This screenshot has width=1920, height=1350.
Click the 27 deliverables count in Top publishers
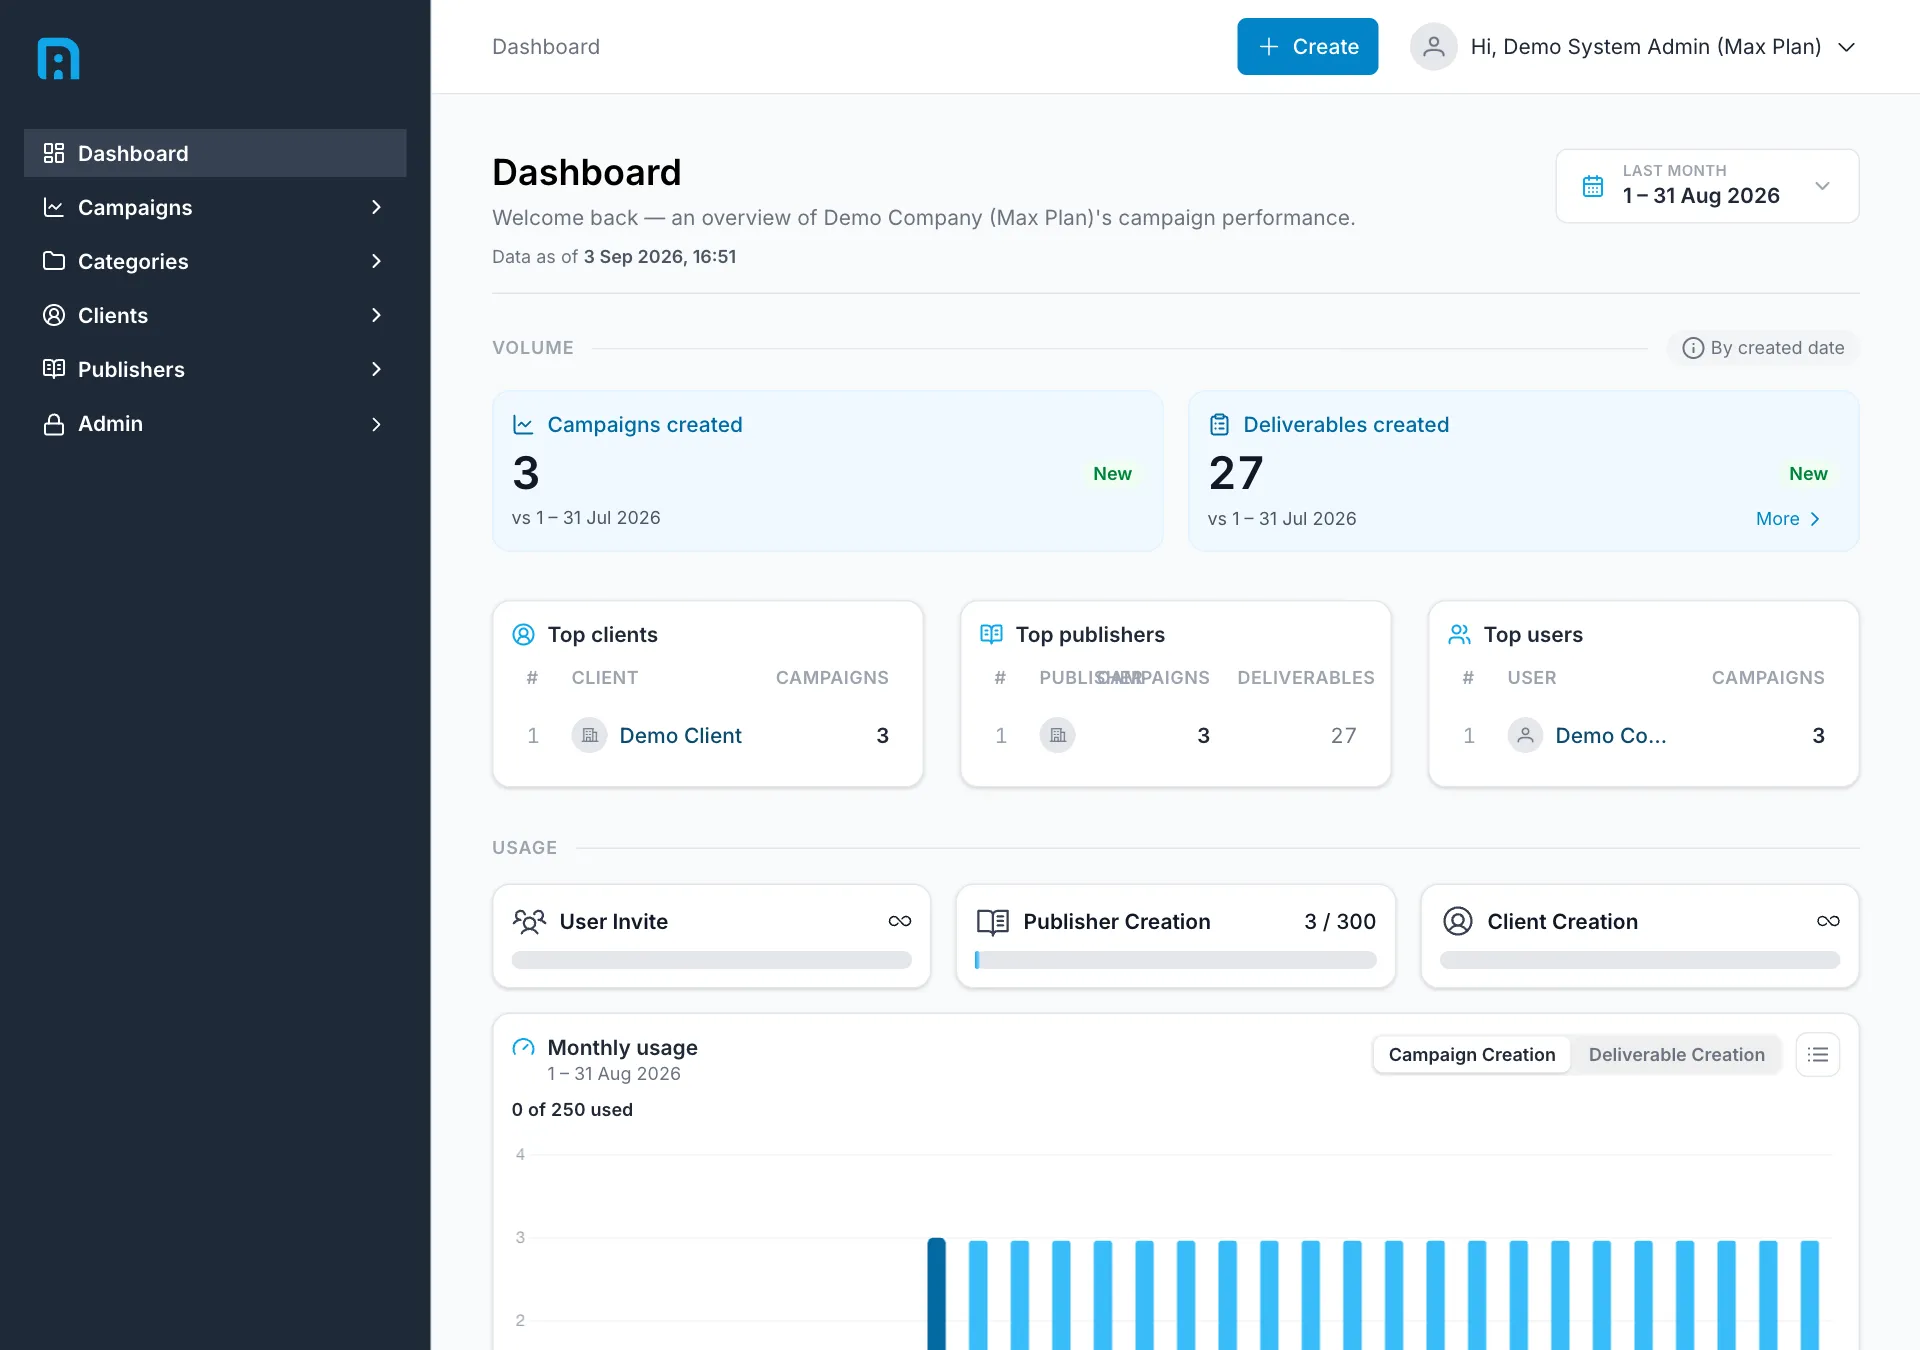[x=1343, y=736]
